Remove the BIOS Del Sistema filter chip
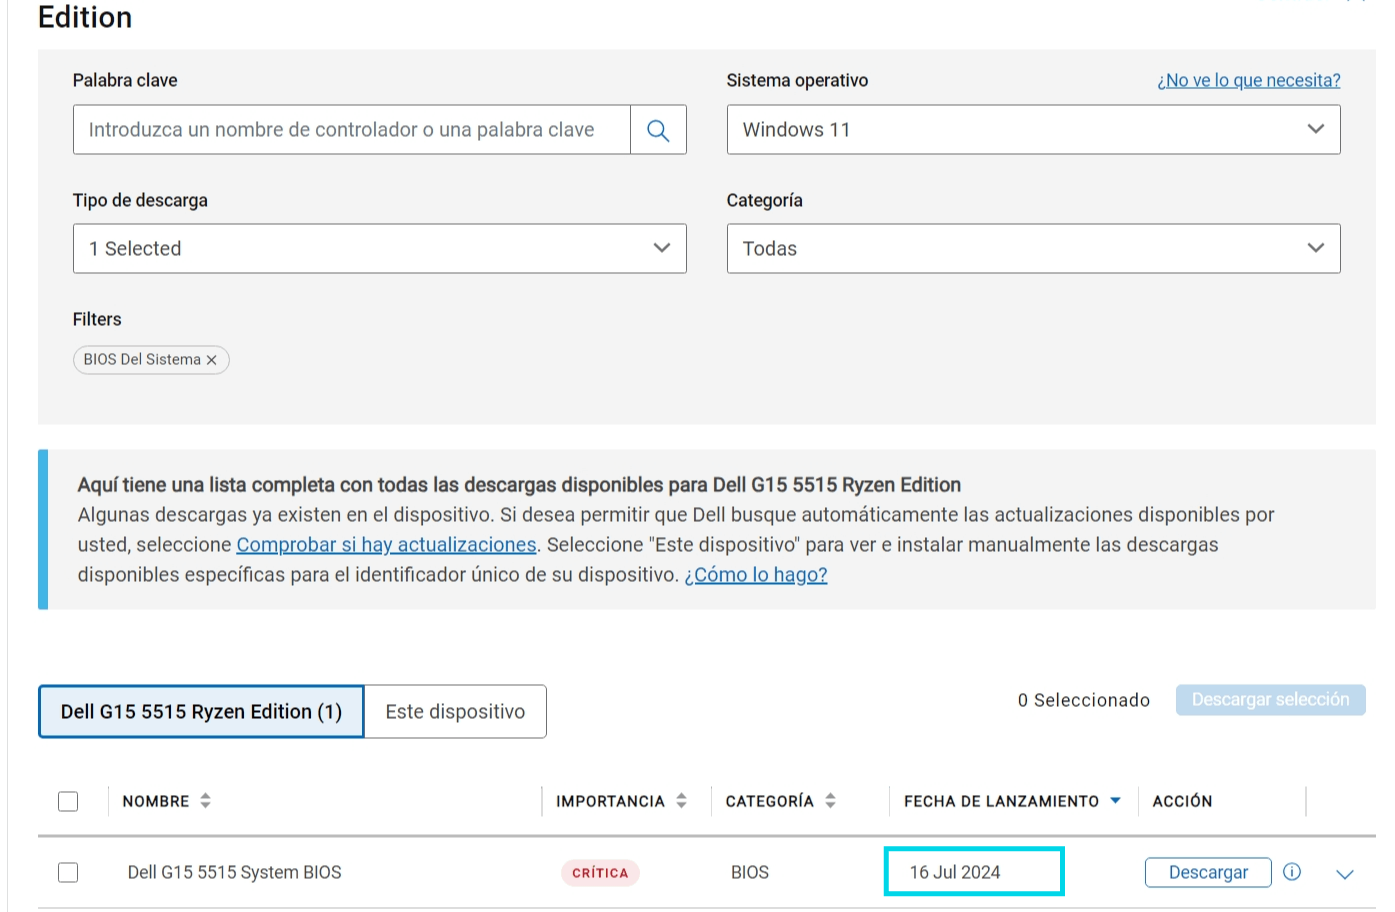 click(x=211, y=360)
